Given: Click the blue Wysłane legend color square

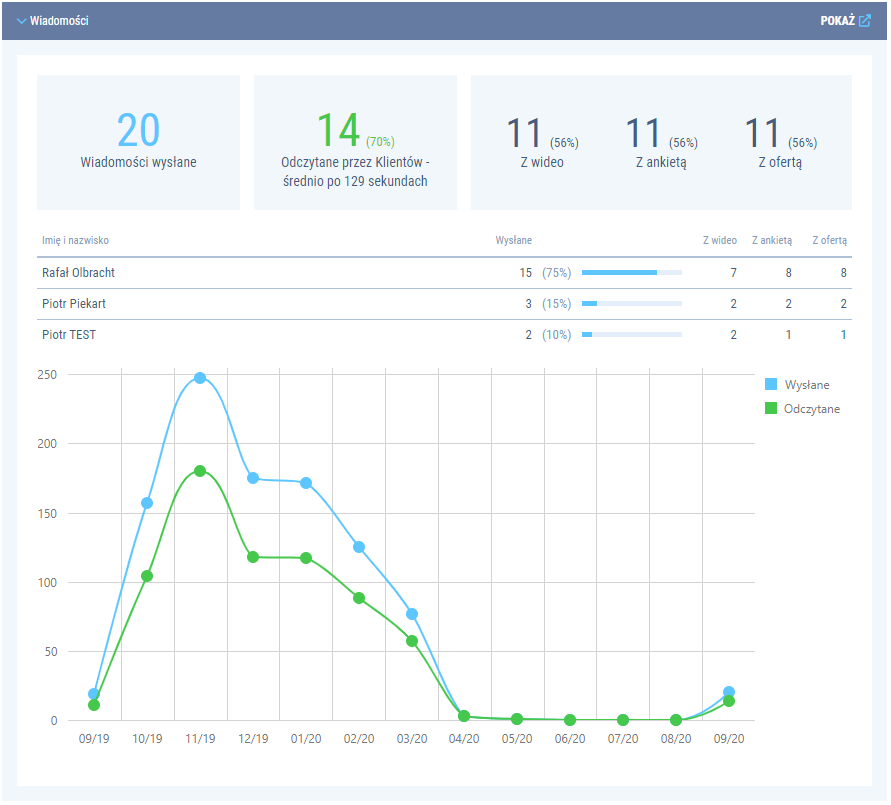Looking at the screenshot, I should click(x=771, y=385).
